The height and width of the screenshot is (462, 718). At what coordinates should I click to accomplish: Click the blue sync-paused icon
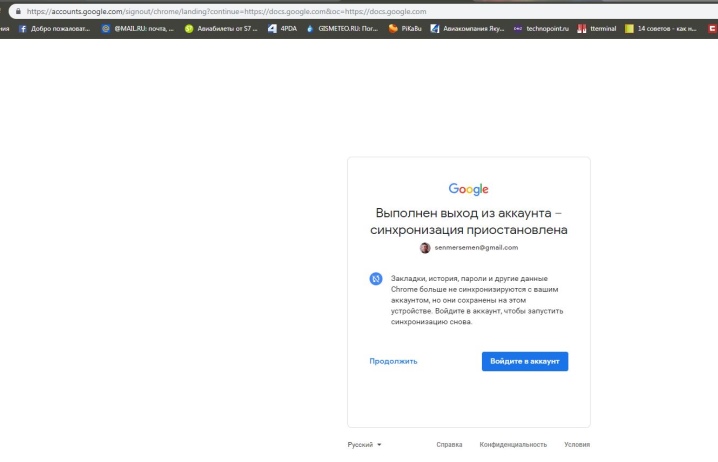pos(376,278)
